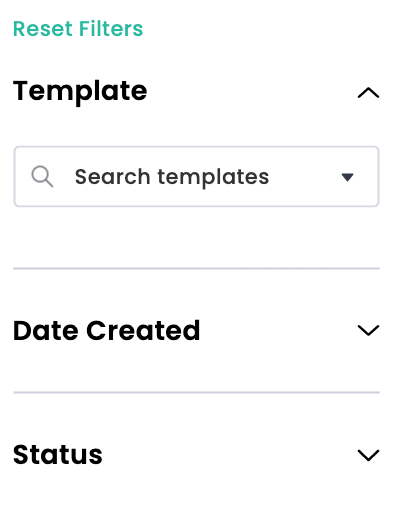Screen dimensions: 404x524
Task: Expand the Status section with its down chevron
Action: point(368,455)
